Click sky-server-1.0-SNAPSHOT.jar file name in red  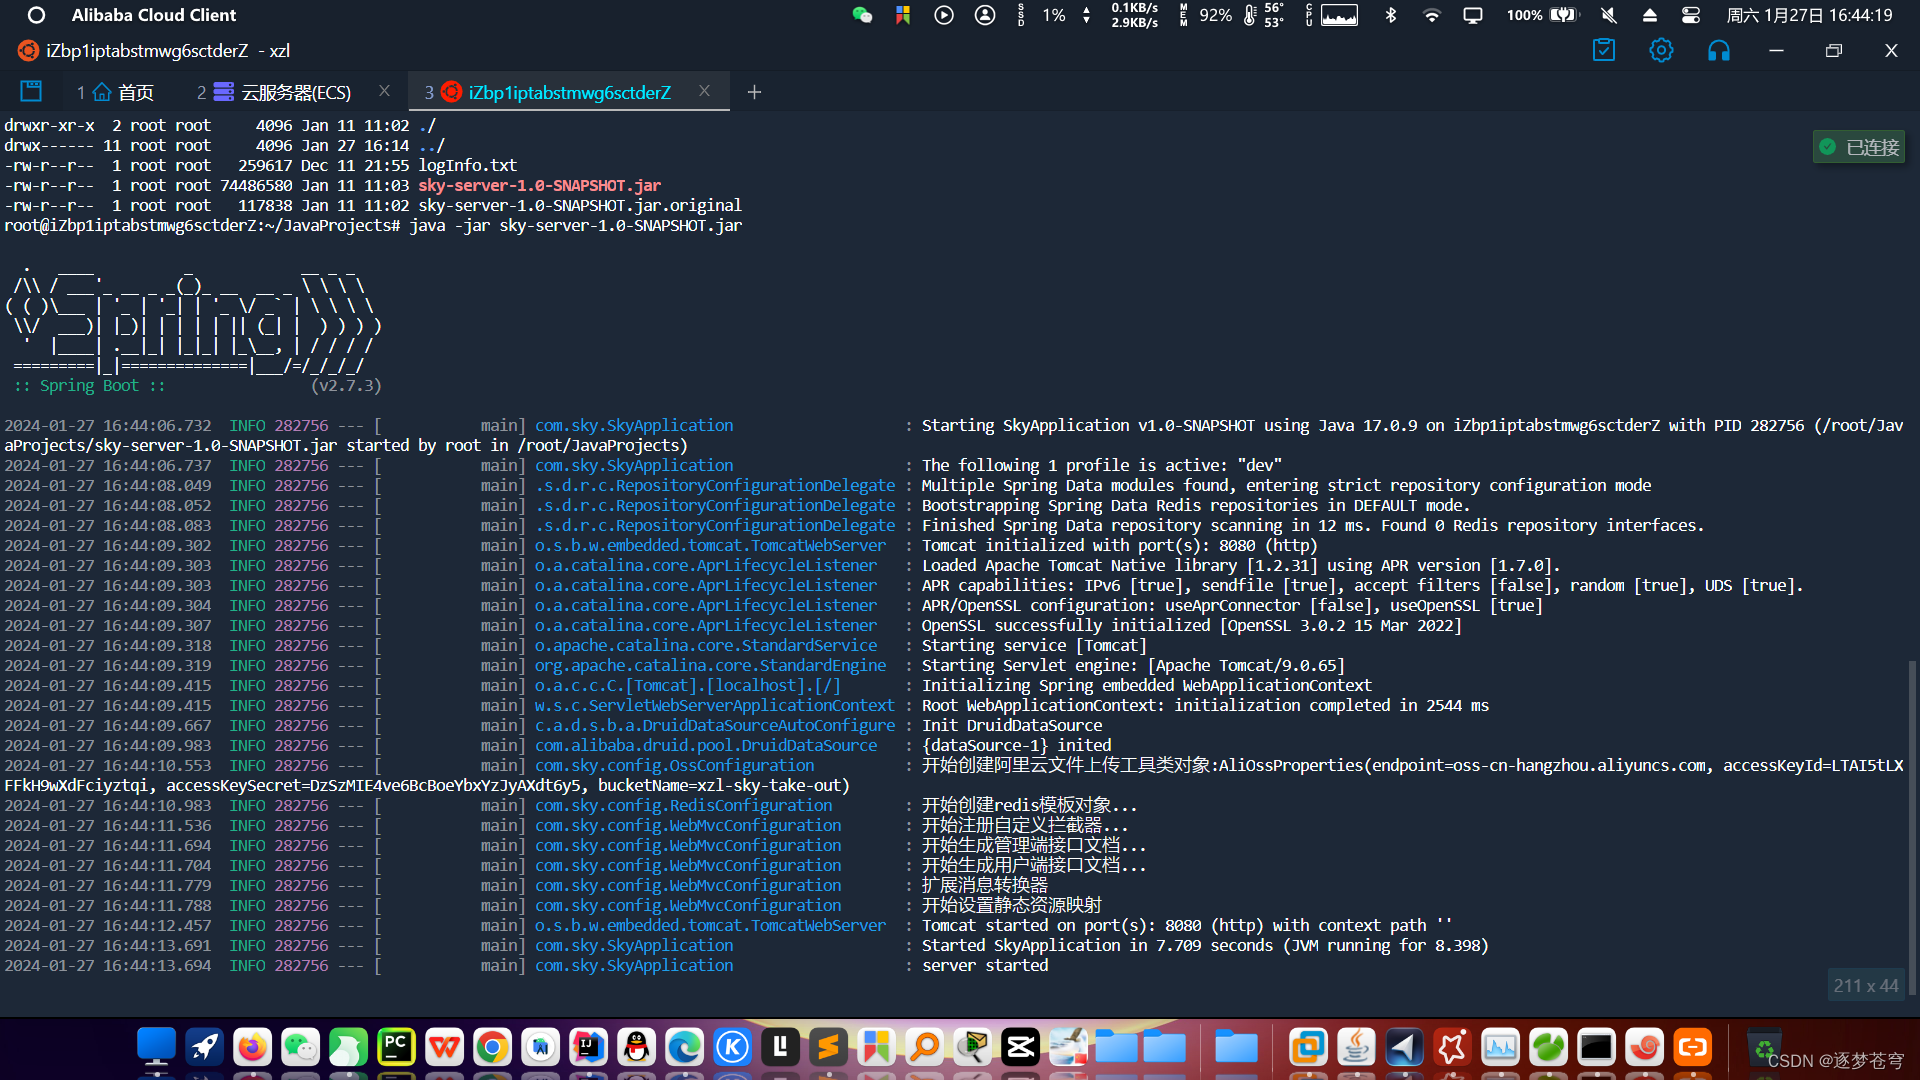[539, 186]
